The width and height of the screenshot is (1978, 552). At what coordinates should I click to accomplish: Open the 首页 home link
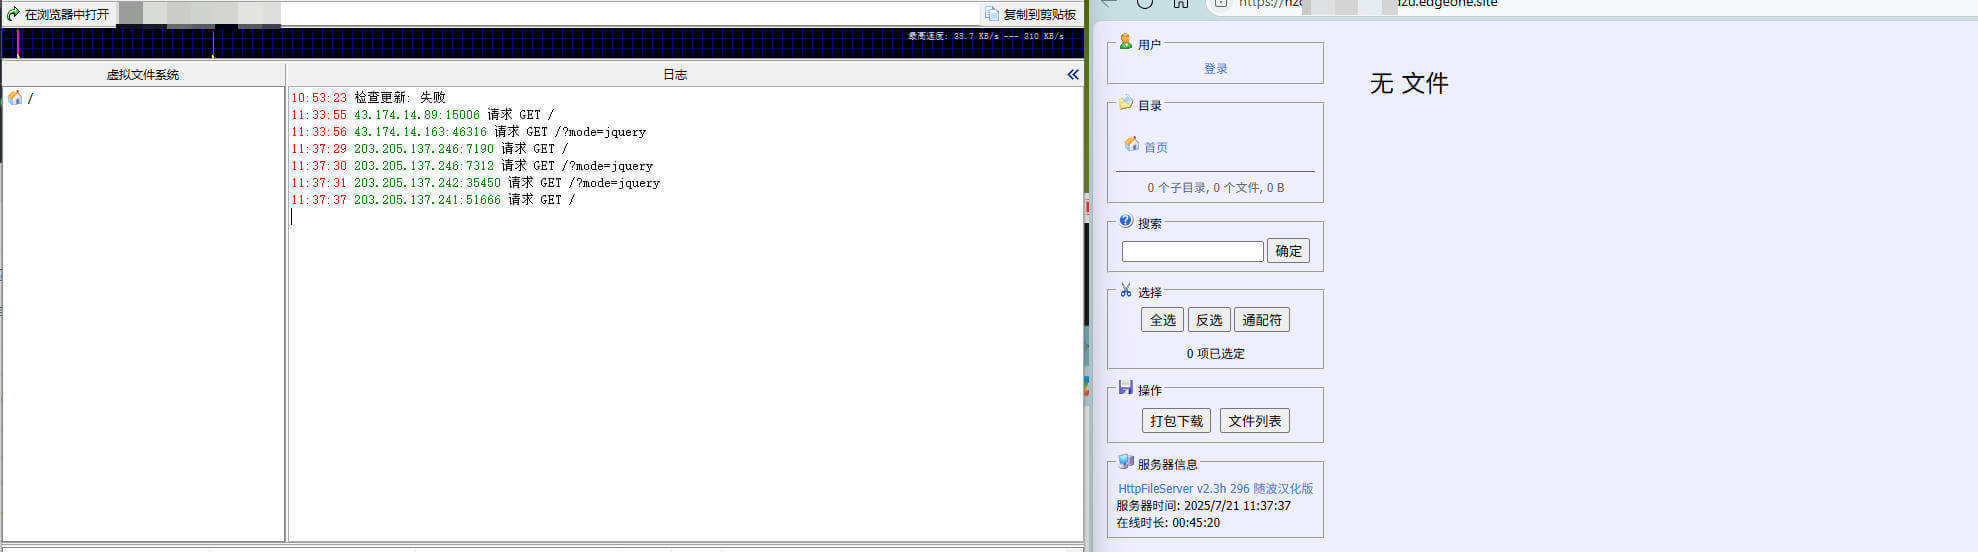tap(1156, 147)
